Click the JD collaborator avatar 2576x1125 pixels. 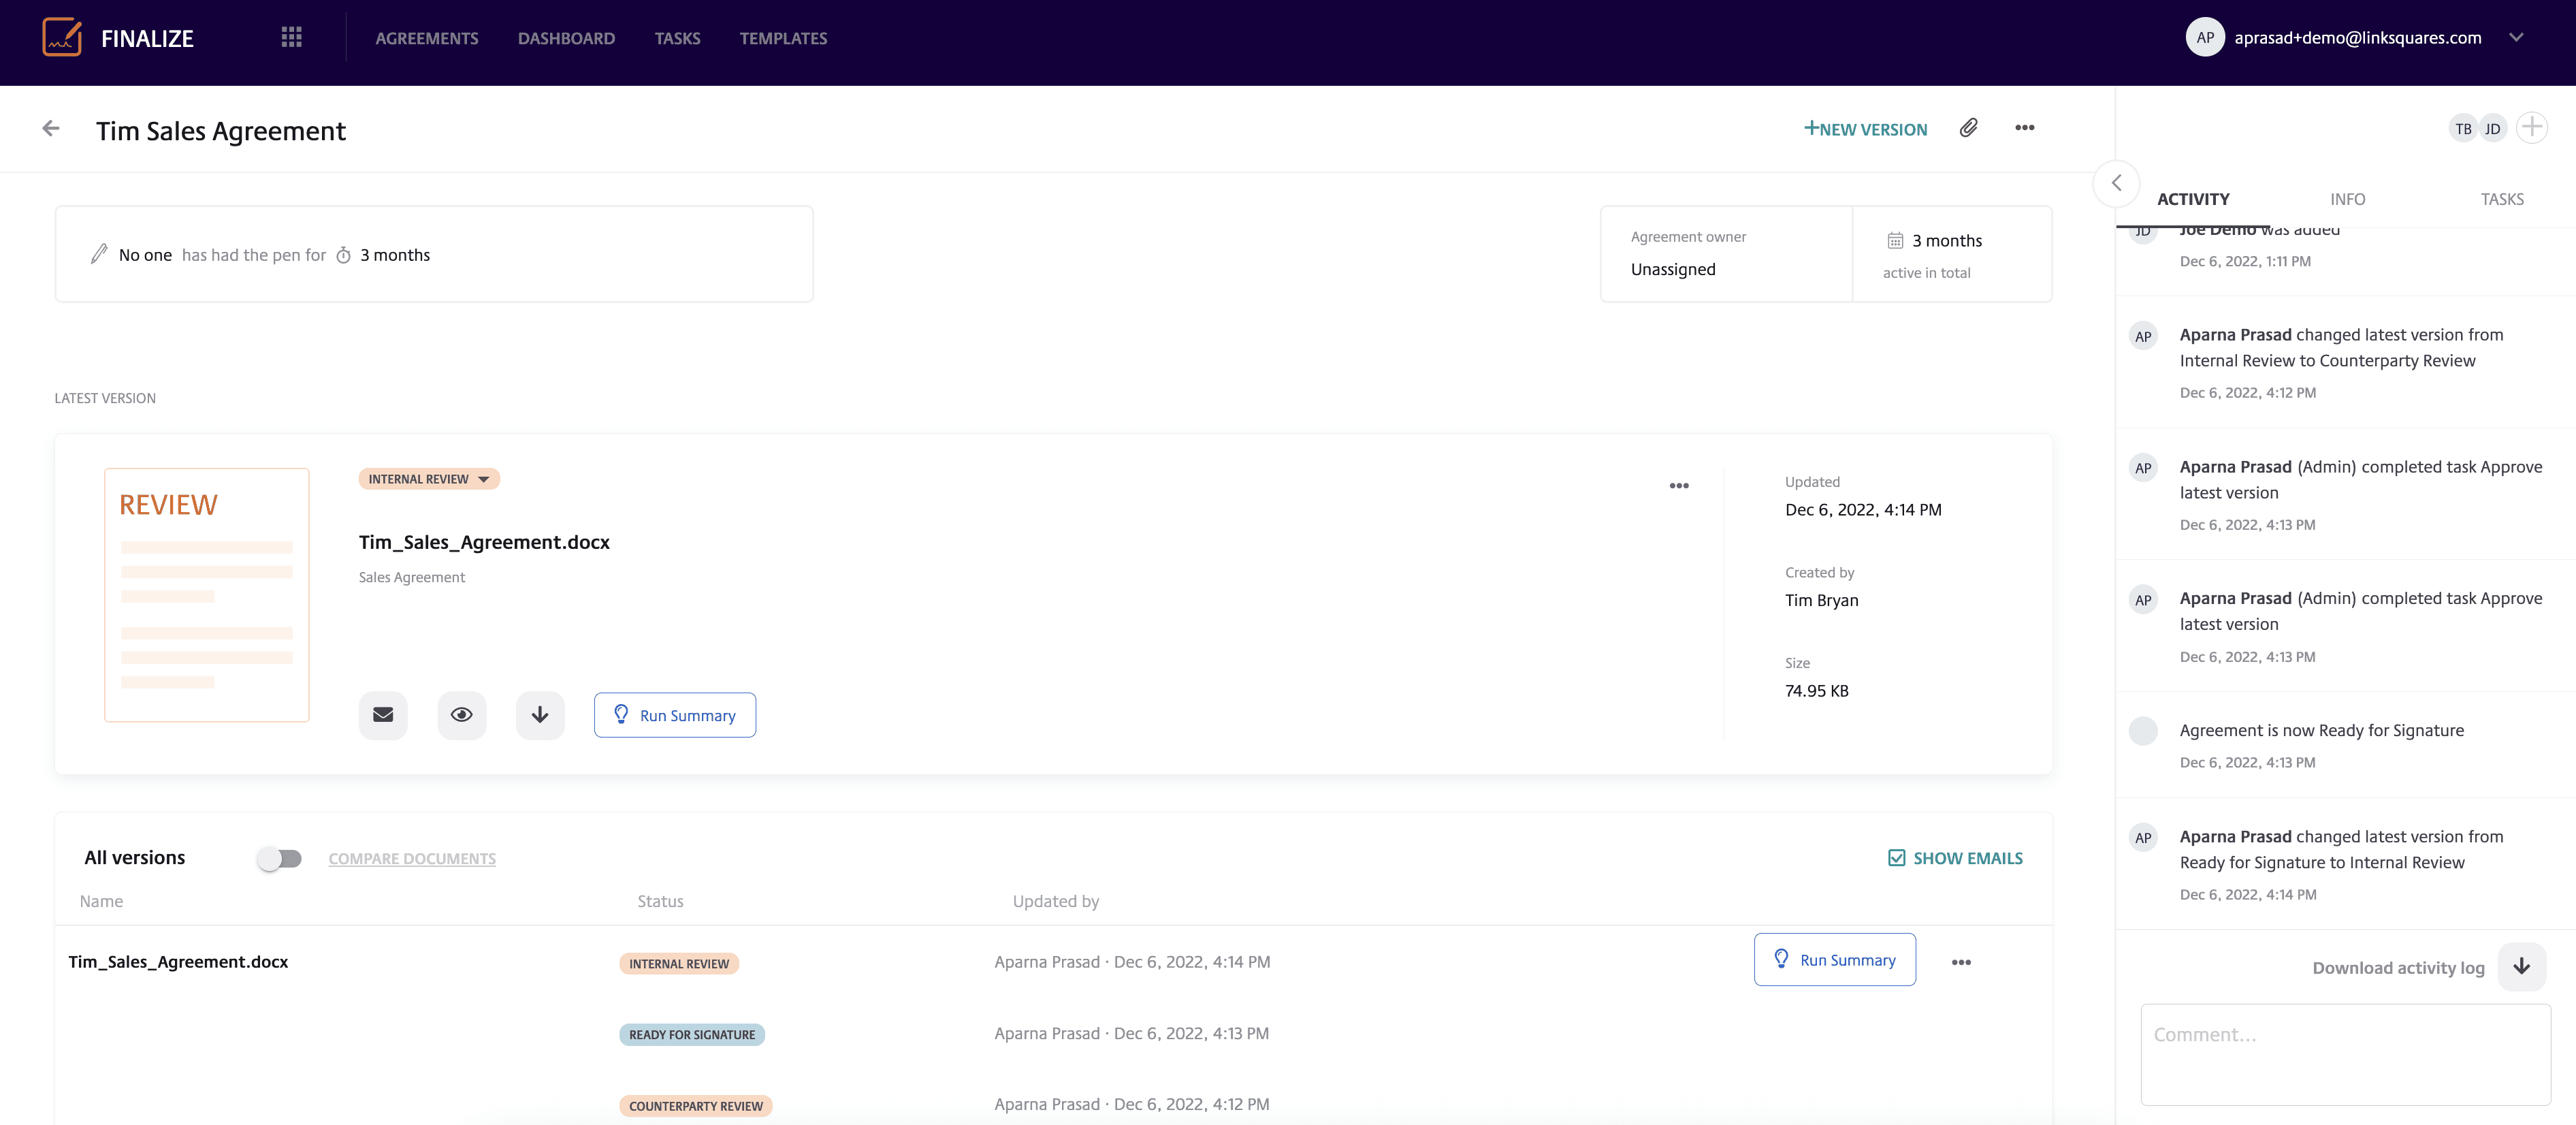(2492, 128)
